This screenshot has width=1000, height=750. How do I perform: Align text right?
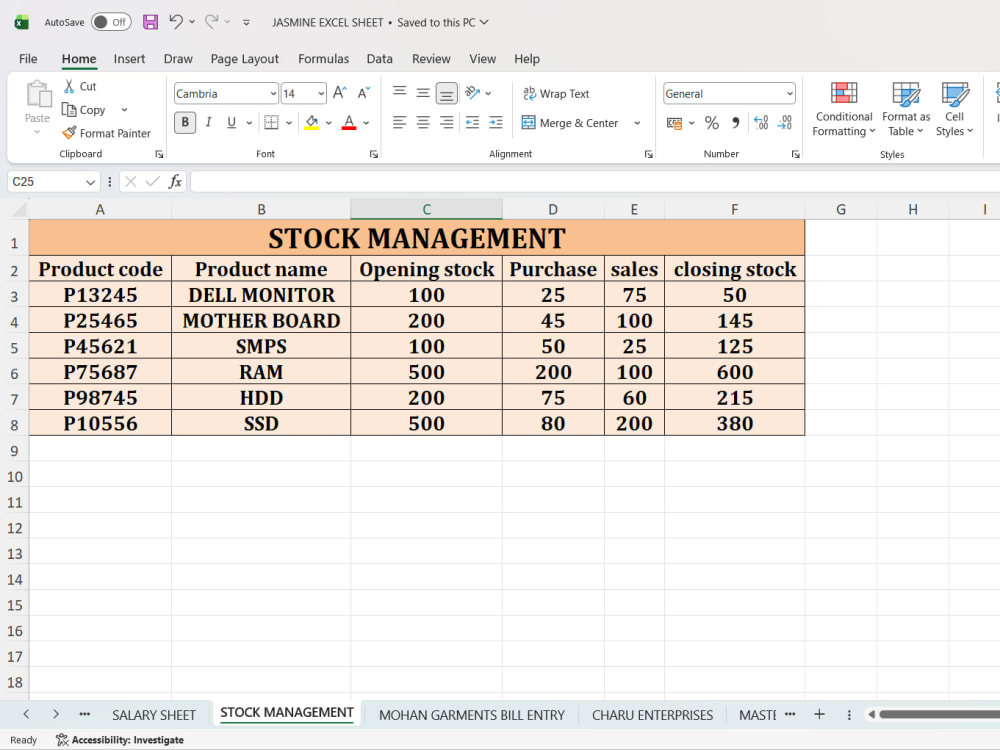(x=446, y=122)
